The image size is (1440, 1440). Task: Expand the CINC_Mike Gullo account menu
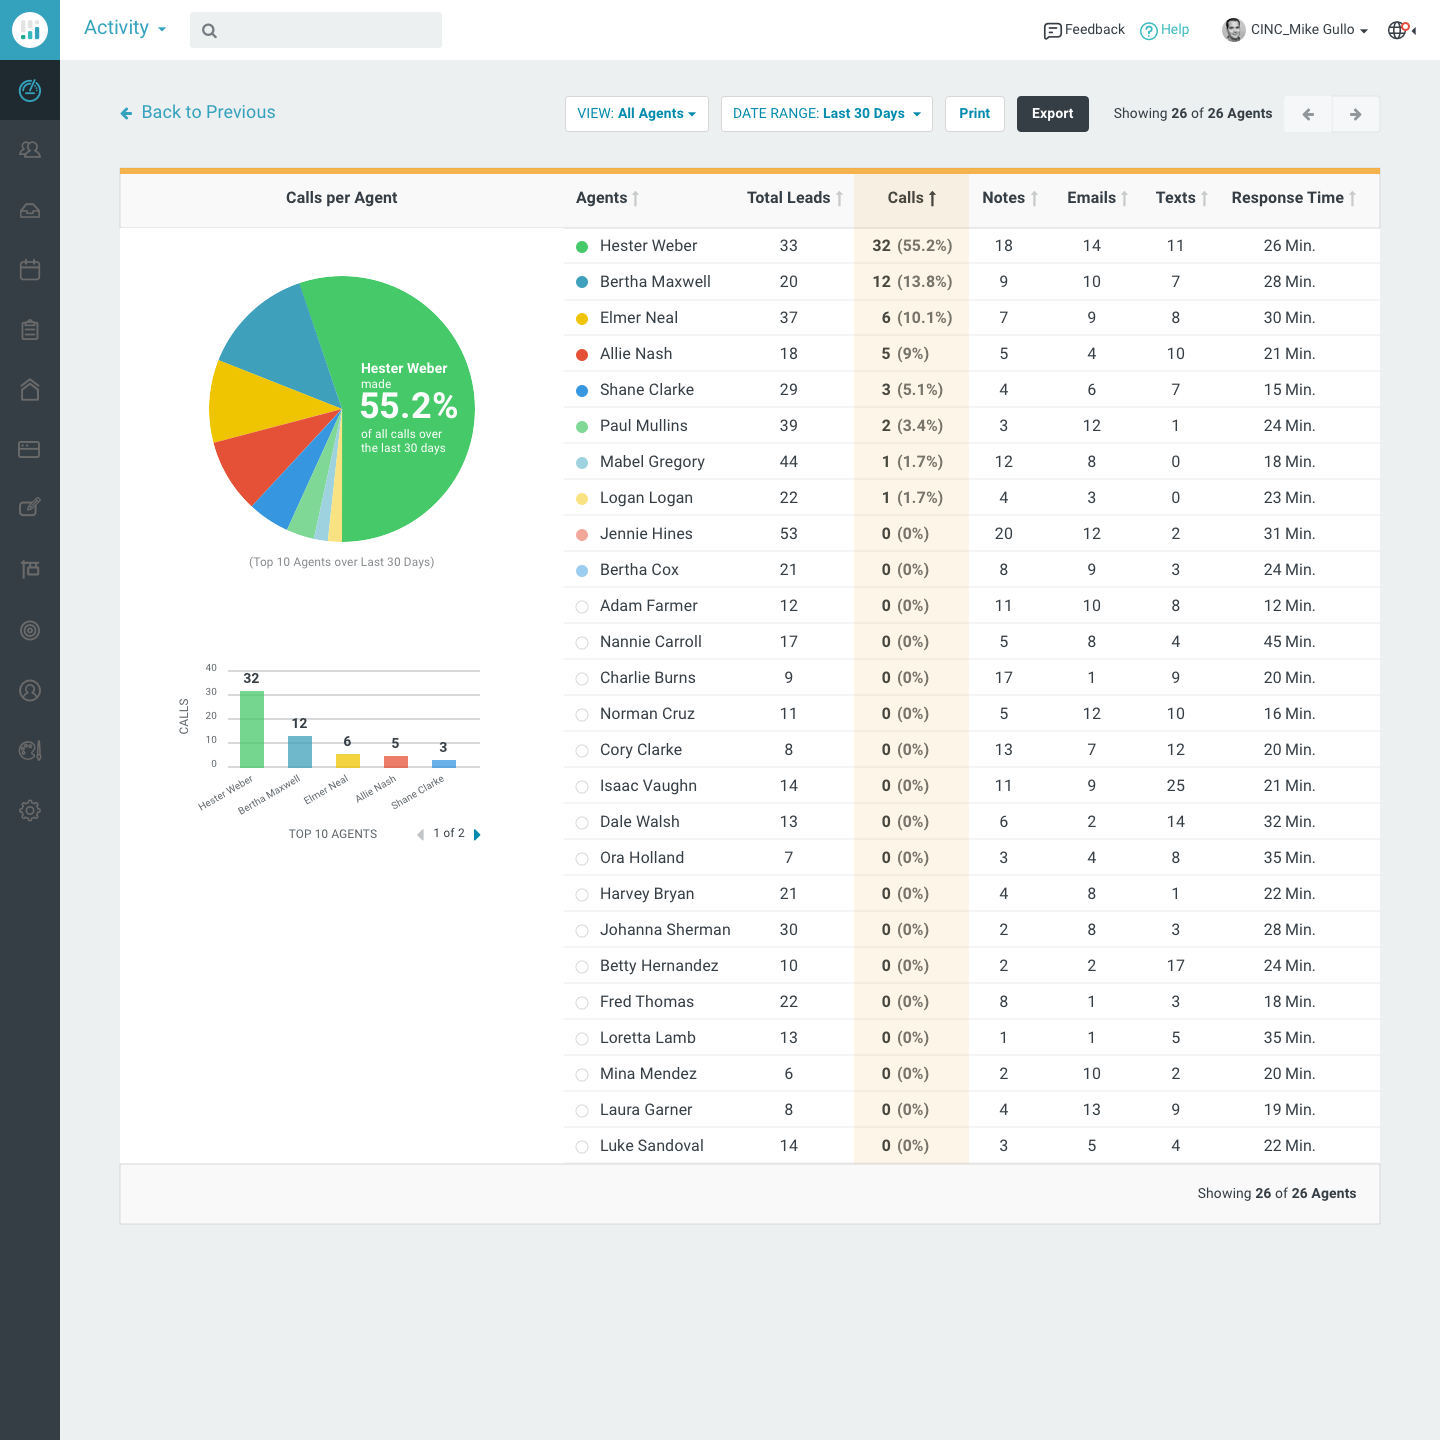pyautogui.click(x=1309, y=30)
